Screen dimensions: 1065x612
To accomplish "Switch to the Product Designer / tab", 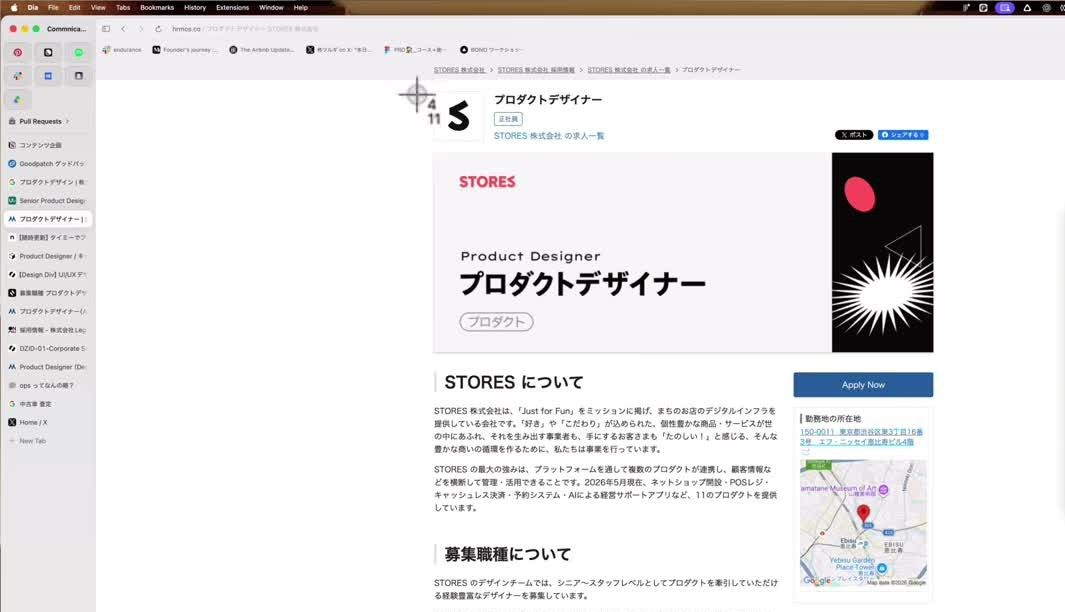I will pyautogui.click(x=48, y=256).
